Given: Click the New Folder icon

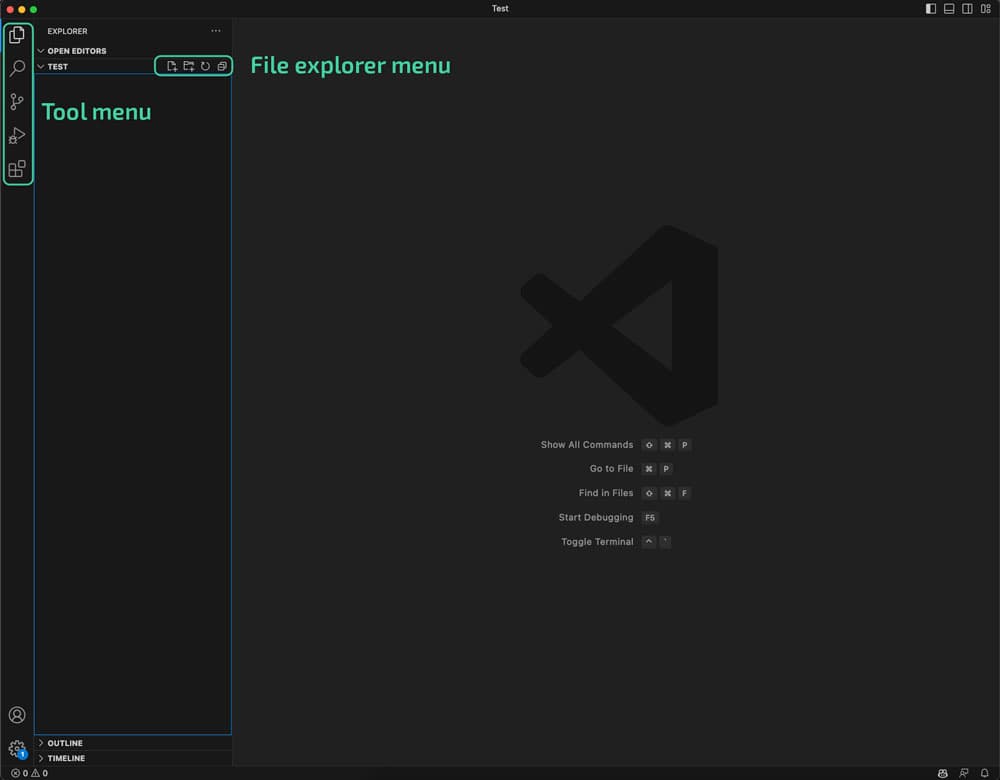Looking at the screenshot, I should coord(189,66).
